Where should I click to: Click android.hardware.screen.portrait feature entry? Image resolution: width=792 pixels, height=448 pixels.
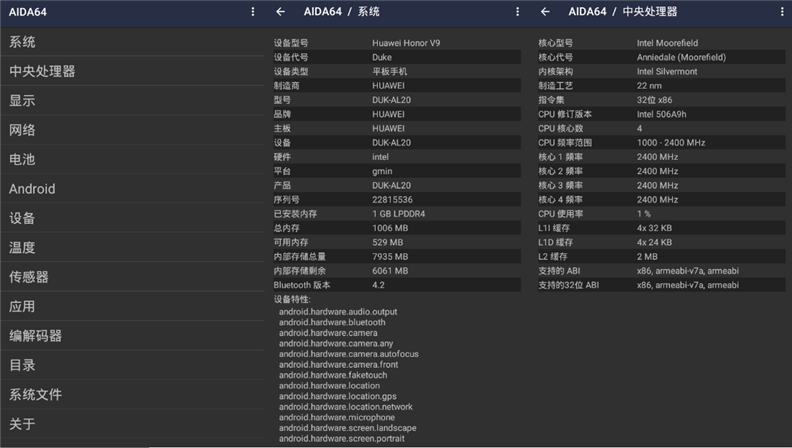[x=341, y=438]
